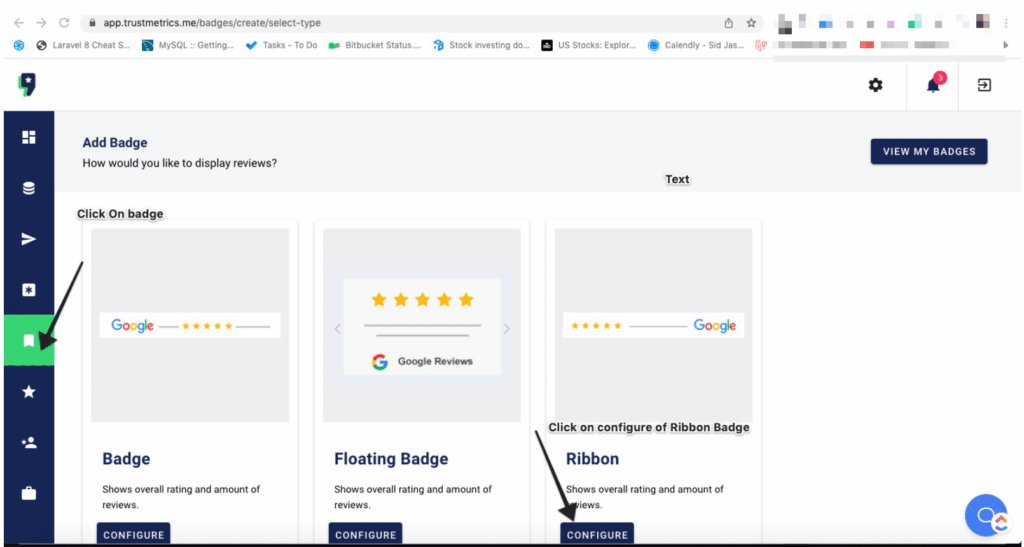Open the database stack icon in sidebar
The width and height of the screenshot is (1024, 547).
pos(29,188)
